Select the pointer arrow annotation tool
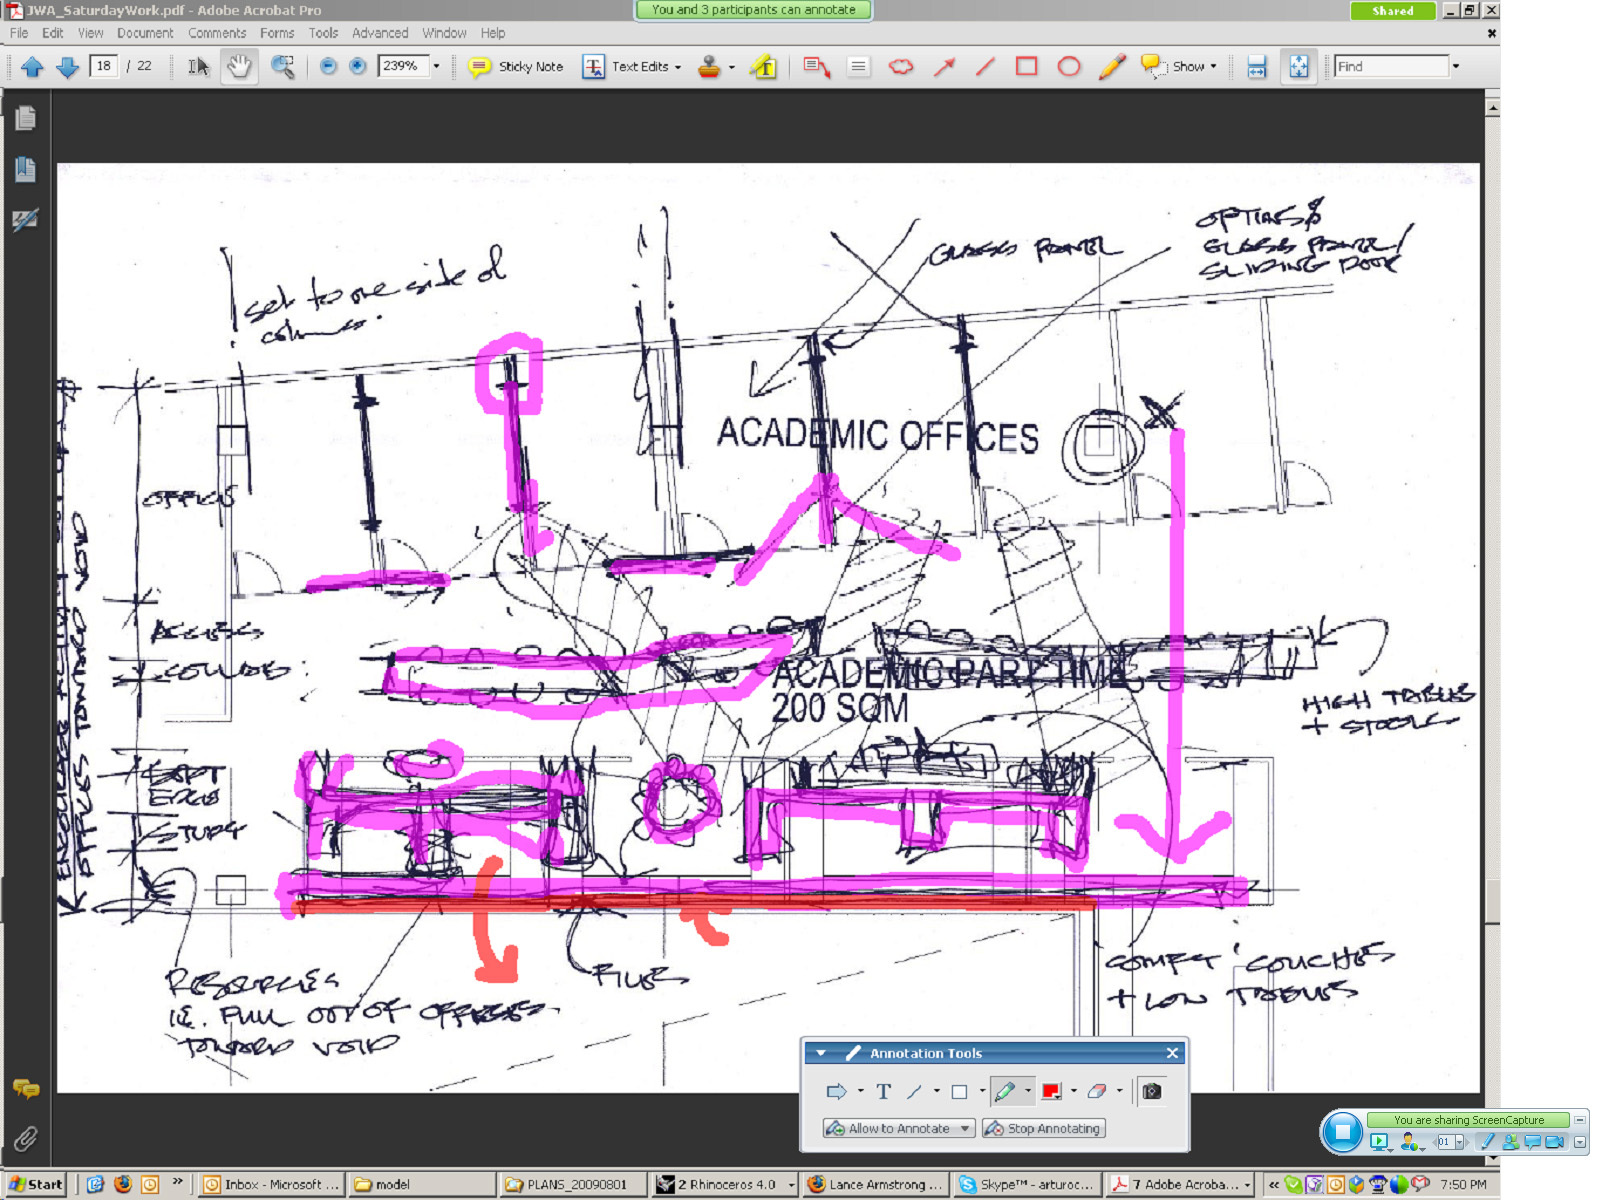The height and width of the screenshot is (1200, 1600). tap(836, 1092)
